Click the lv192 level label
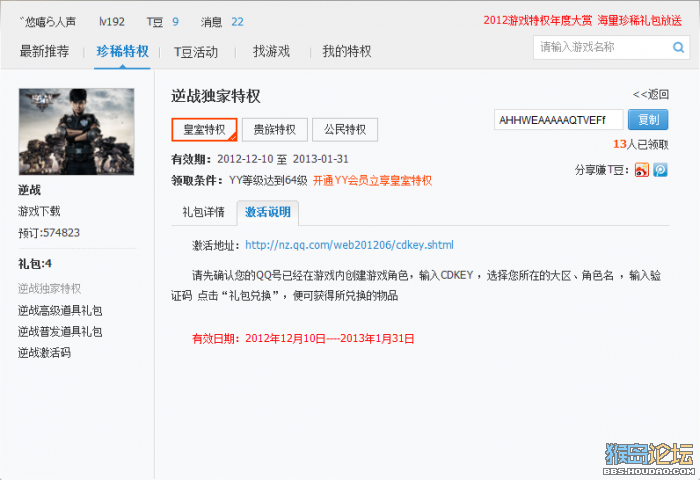 click(112, 22)
